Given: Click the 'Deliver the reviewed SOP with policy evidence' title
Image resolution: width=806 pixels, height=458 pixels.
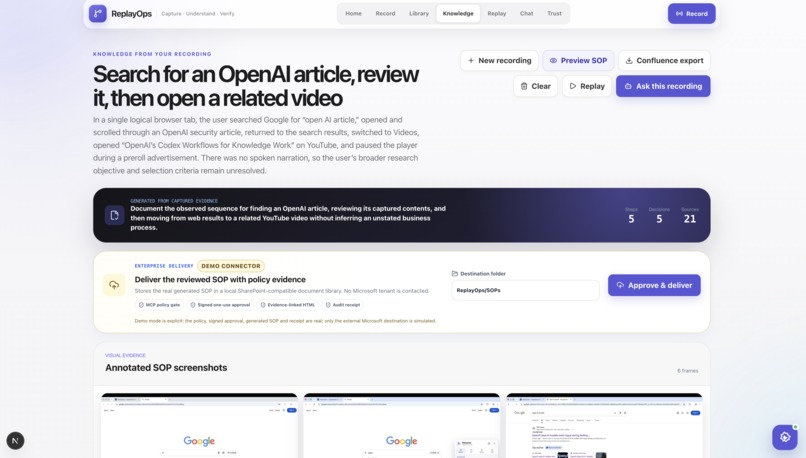Looking at the screenshot, I should (x=220, y=280).
